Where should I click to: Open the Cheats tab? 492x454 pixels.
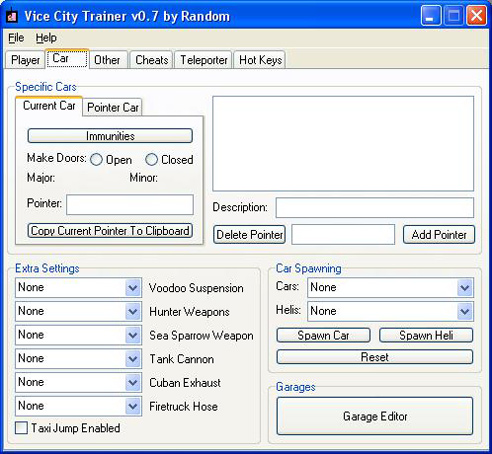click(152, 60)
